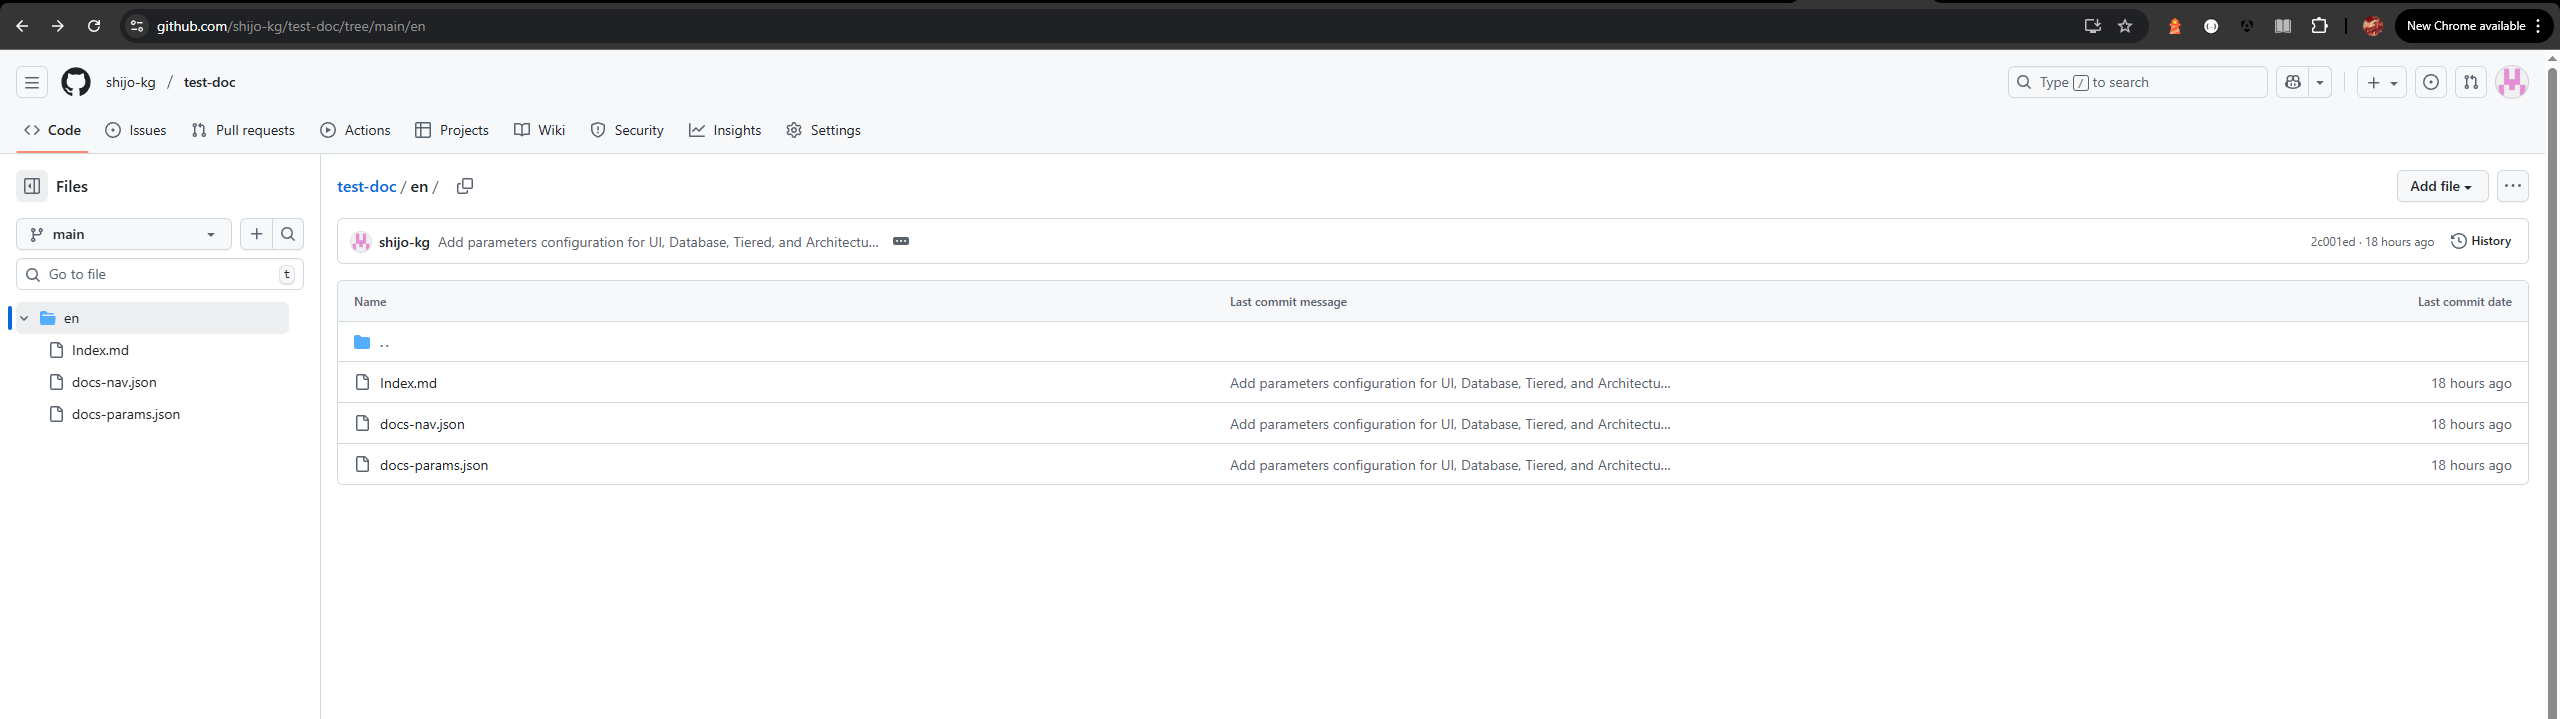This screenshot has width=2560, height=719.
Task: Click the Go to file input
Action: coord(160,274)
